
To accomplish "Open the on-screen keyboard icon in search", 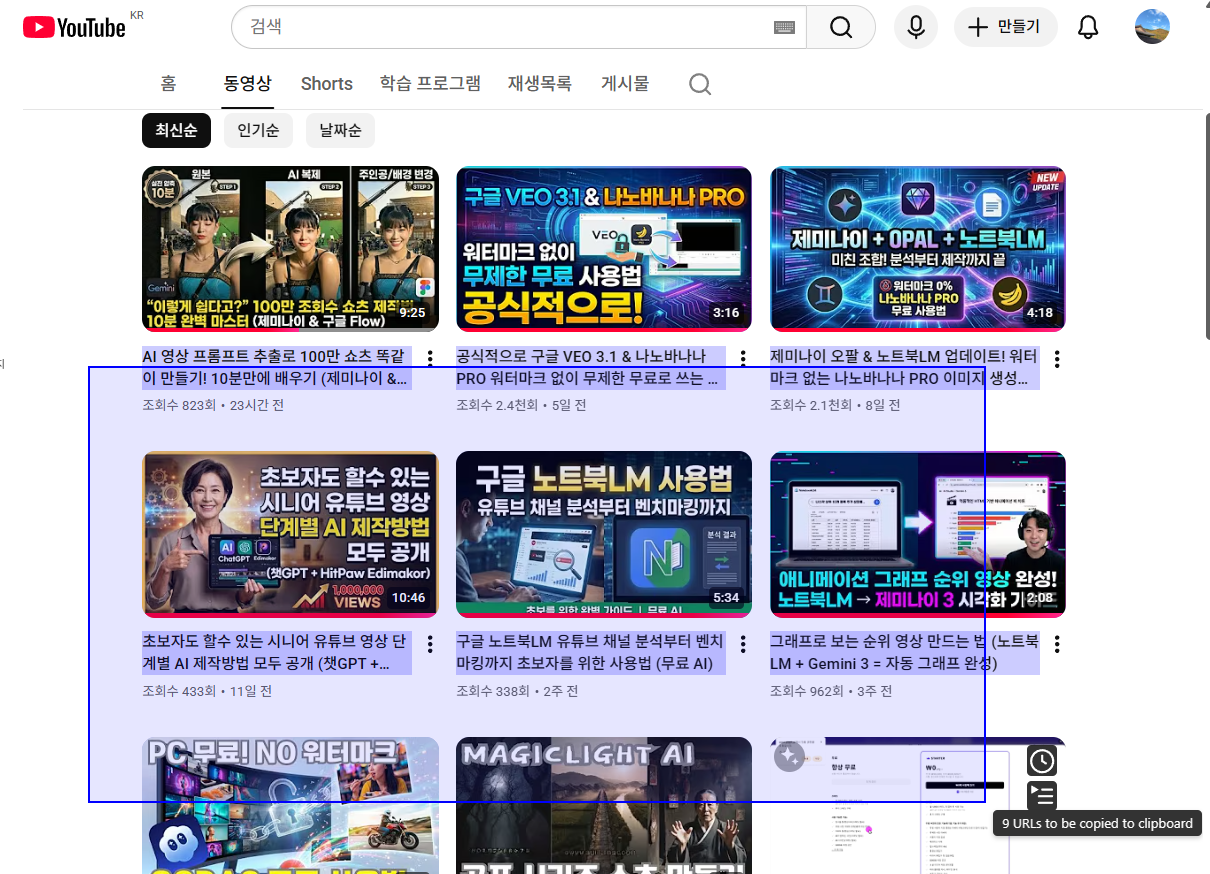I will point(785,27).
